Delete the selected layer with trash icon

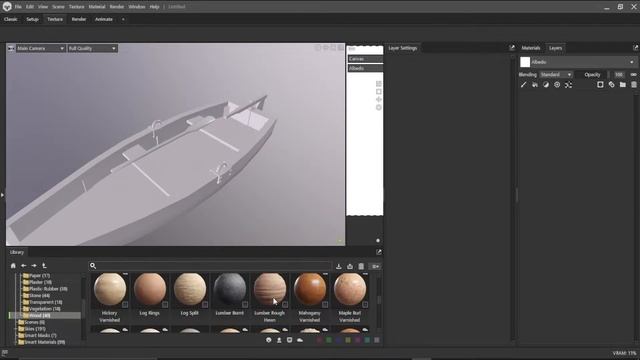pyautogui.click(x=634, y=84)
